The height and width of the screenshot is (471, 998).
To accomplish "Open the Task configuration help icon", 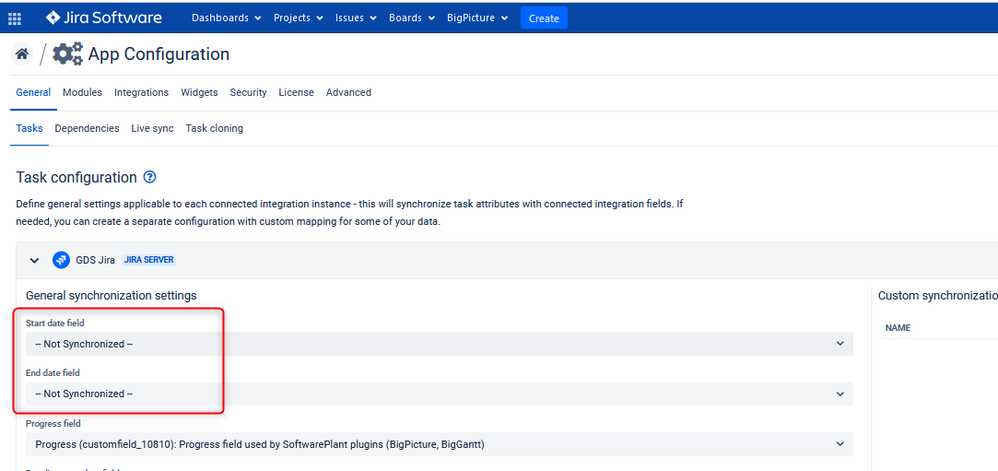I will (150, 177).
